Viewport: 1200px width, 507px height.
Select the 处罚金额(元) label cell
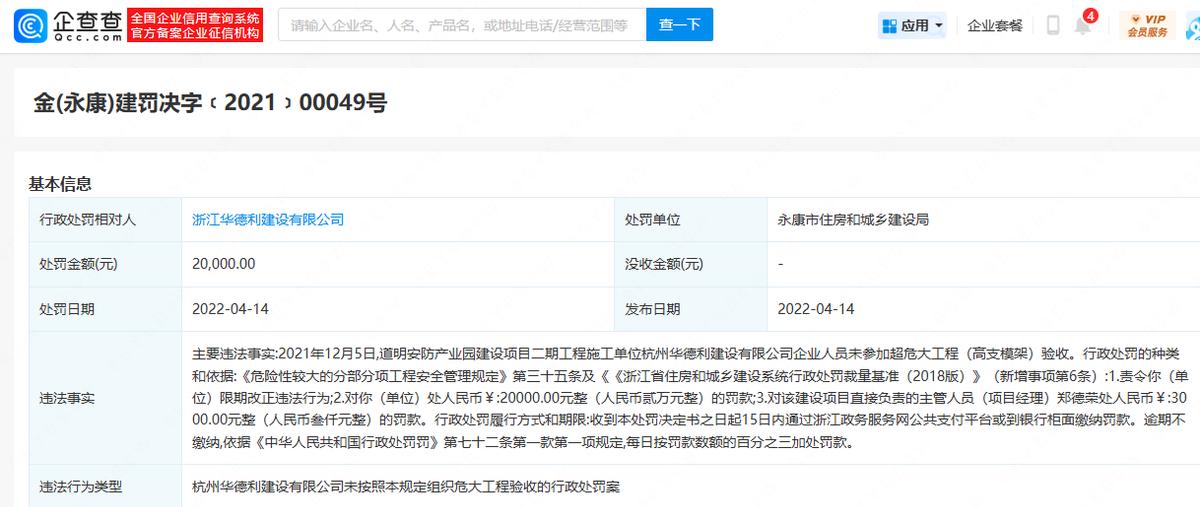click(x=105, y=264)
